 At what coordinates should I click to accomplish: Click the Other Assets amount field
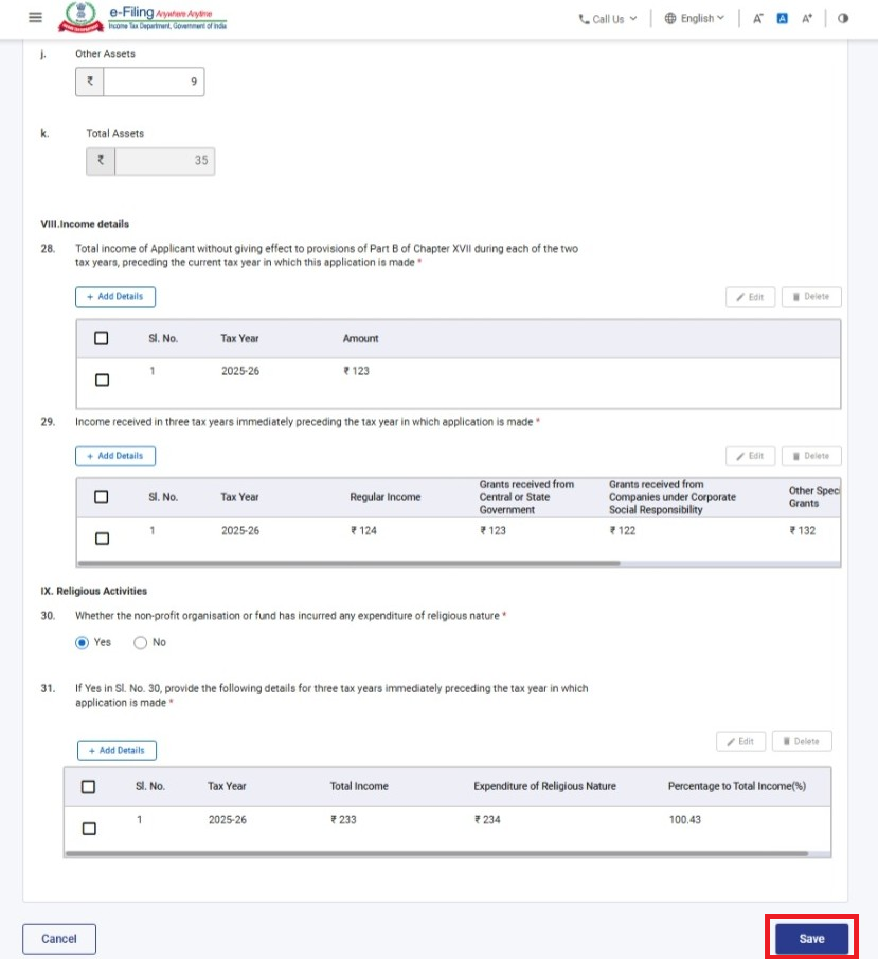click(153, 82)
